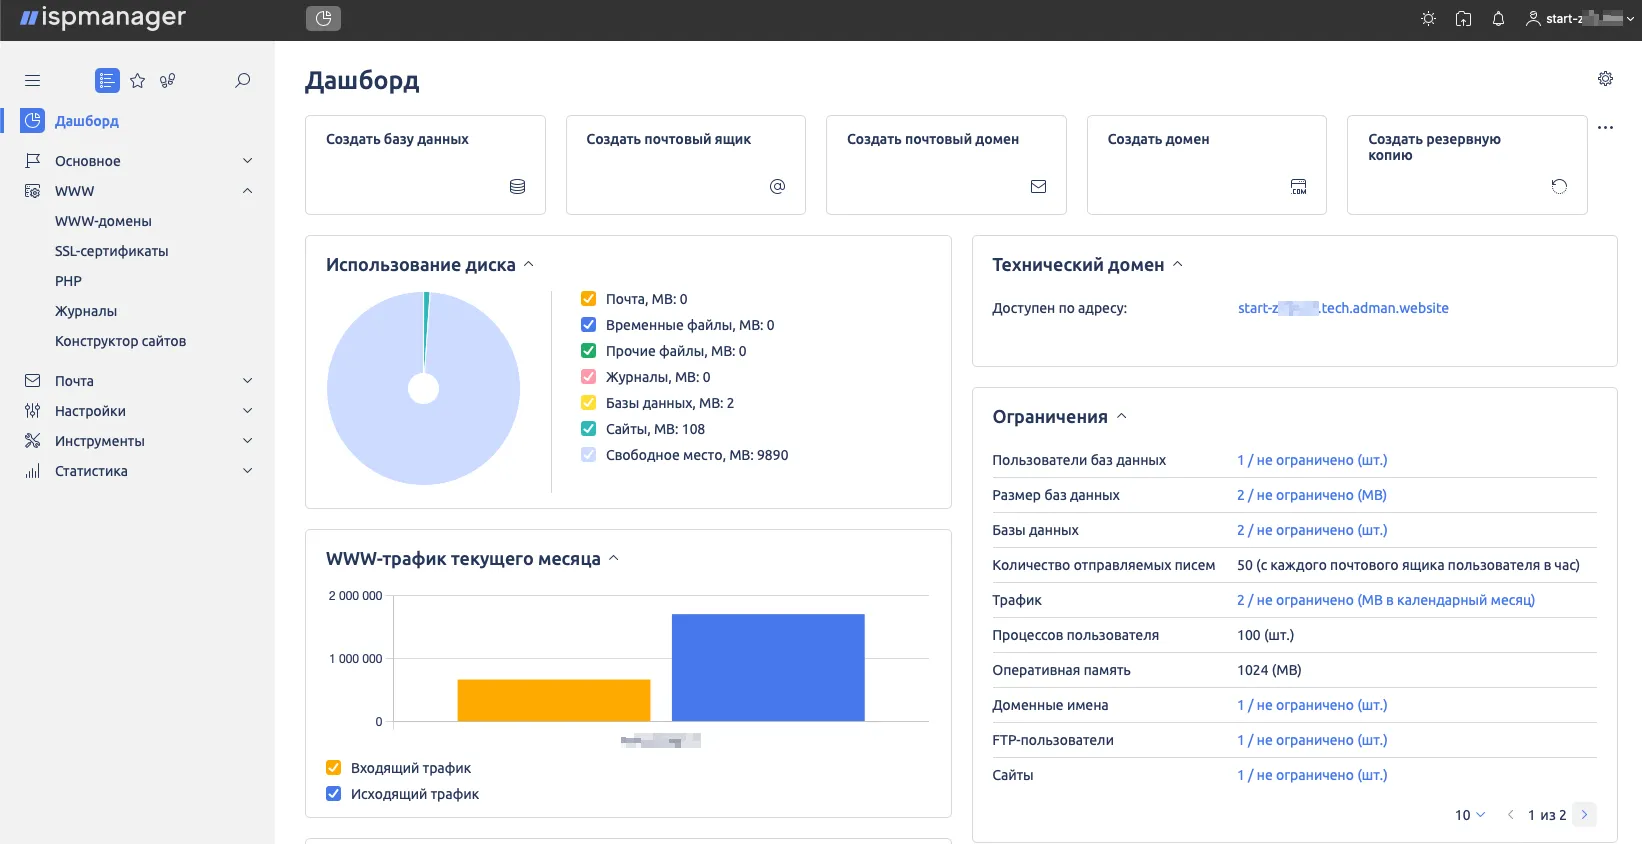Show favorites with the star icon
1642x844 pixels.
tap(138, 81)
